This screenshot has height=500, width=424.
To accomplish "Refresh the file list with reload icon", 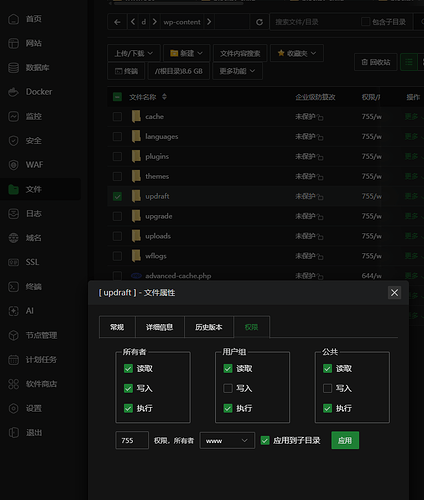I will 259,22.
